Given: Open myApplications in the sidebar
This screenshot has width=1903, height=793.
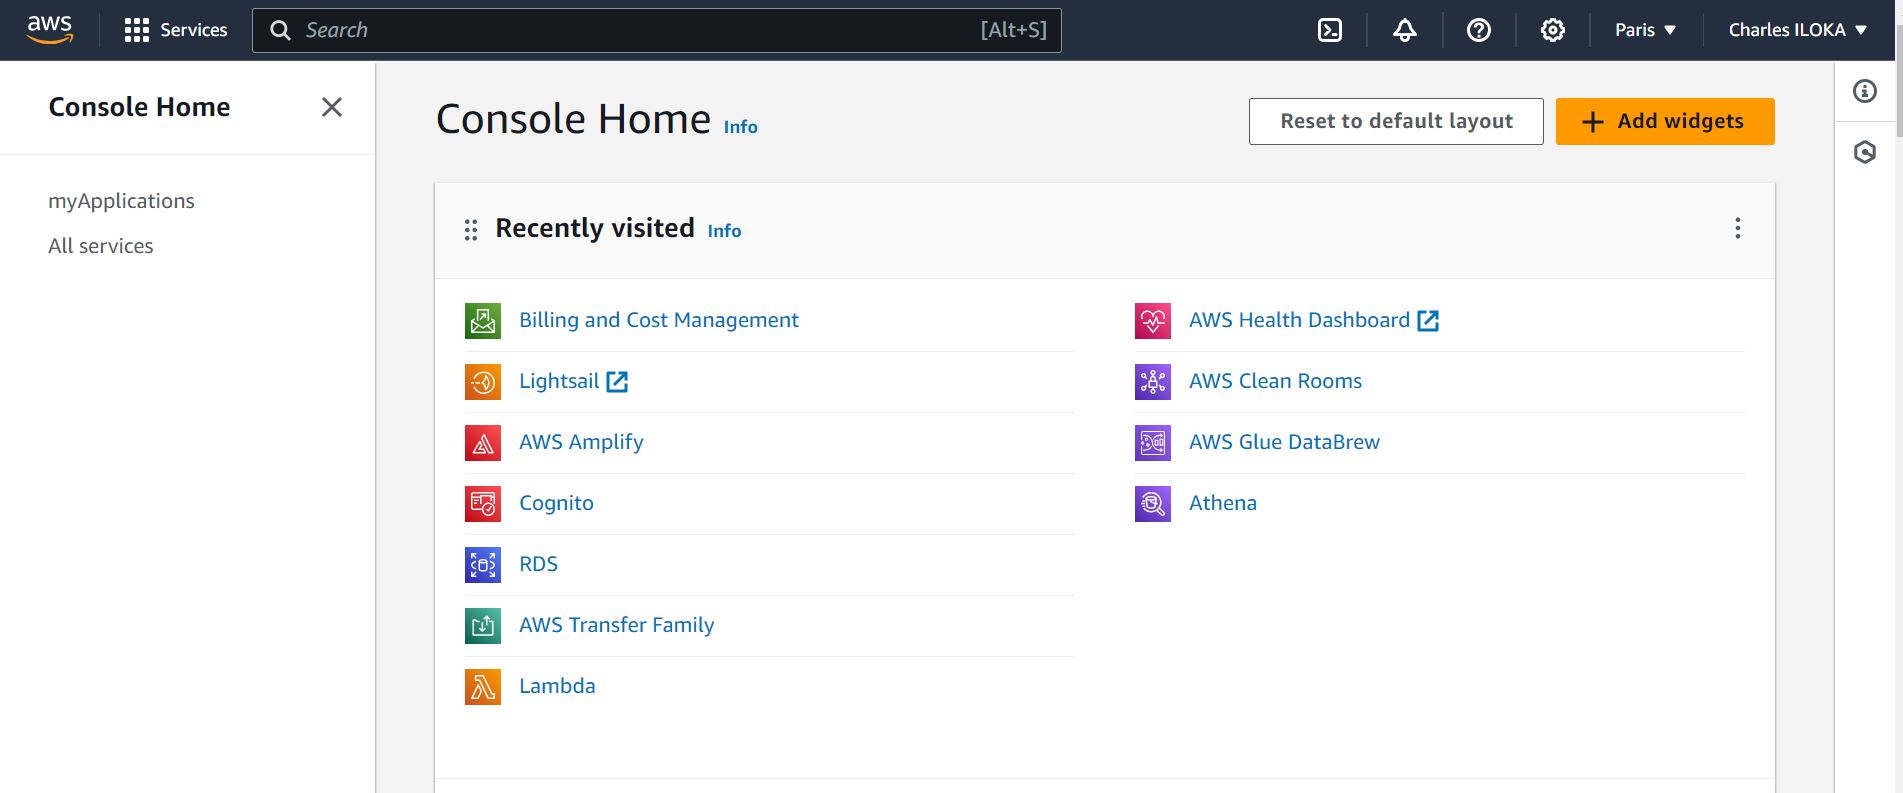Looking at the screenshot, I should pyautogui.click(x=121, y=201).
